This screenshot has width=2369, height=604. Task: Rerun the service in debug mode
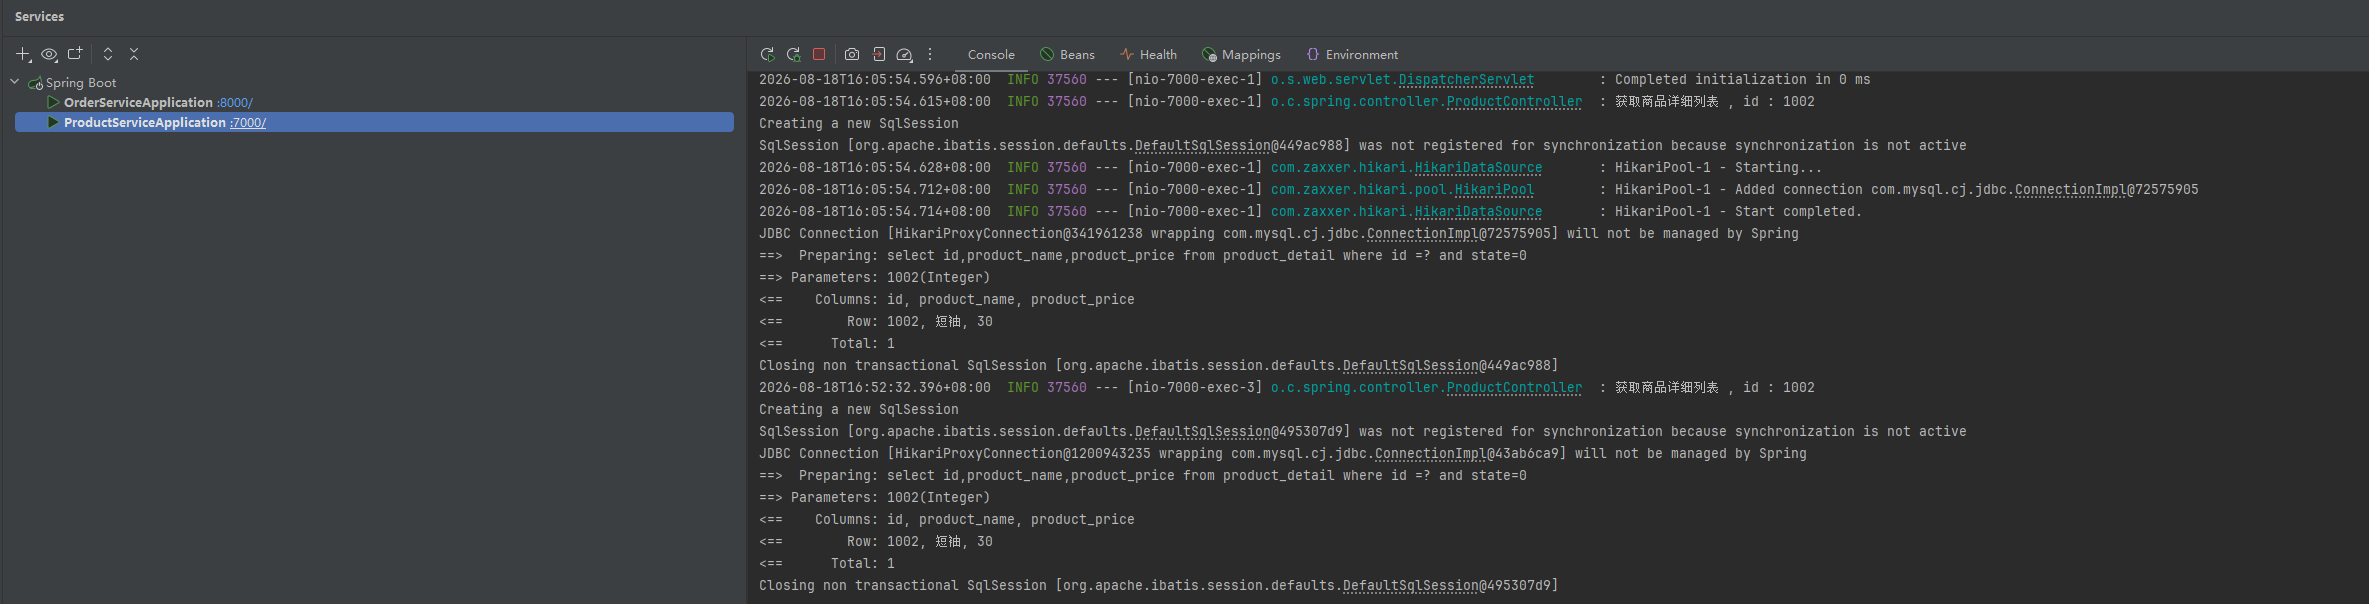coord(793,54)
